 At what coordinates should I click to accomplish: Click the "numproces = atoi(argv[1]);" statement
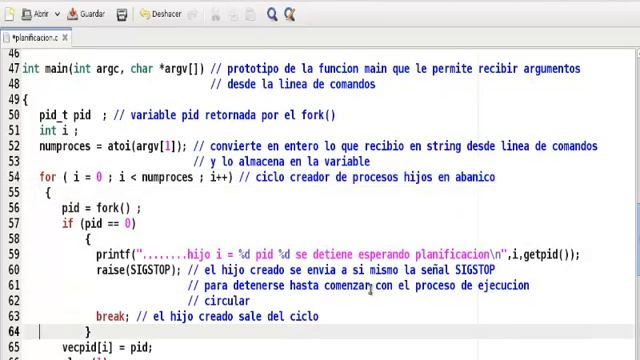[113, 146]
